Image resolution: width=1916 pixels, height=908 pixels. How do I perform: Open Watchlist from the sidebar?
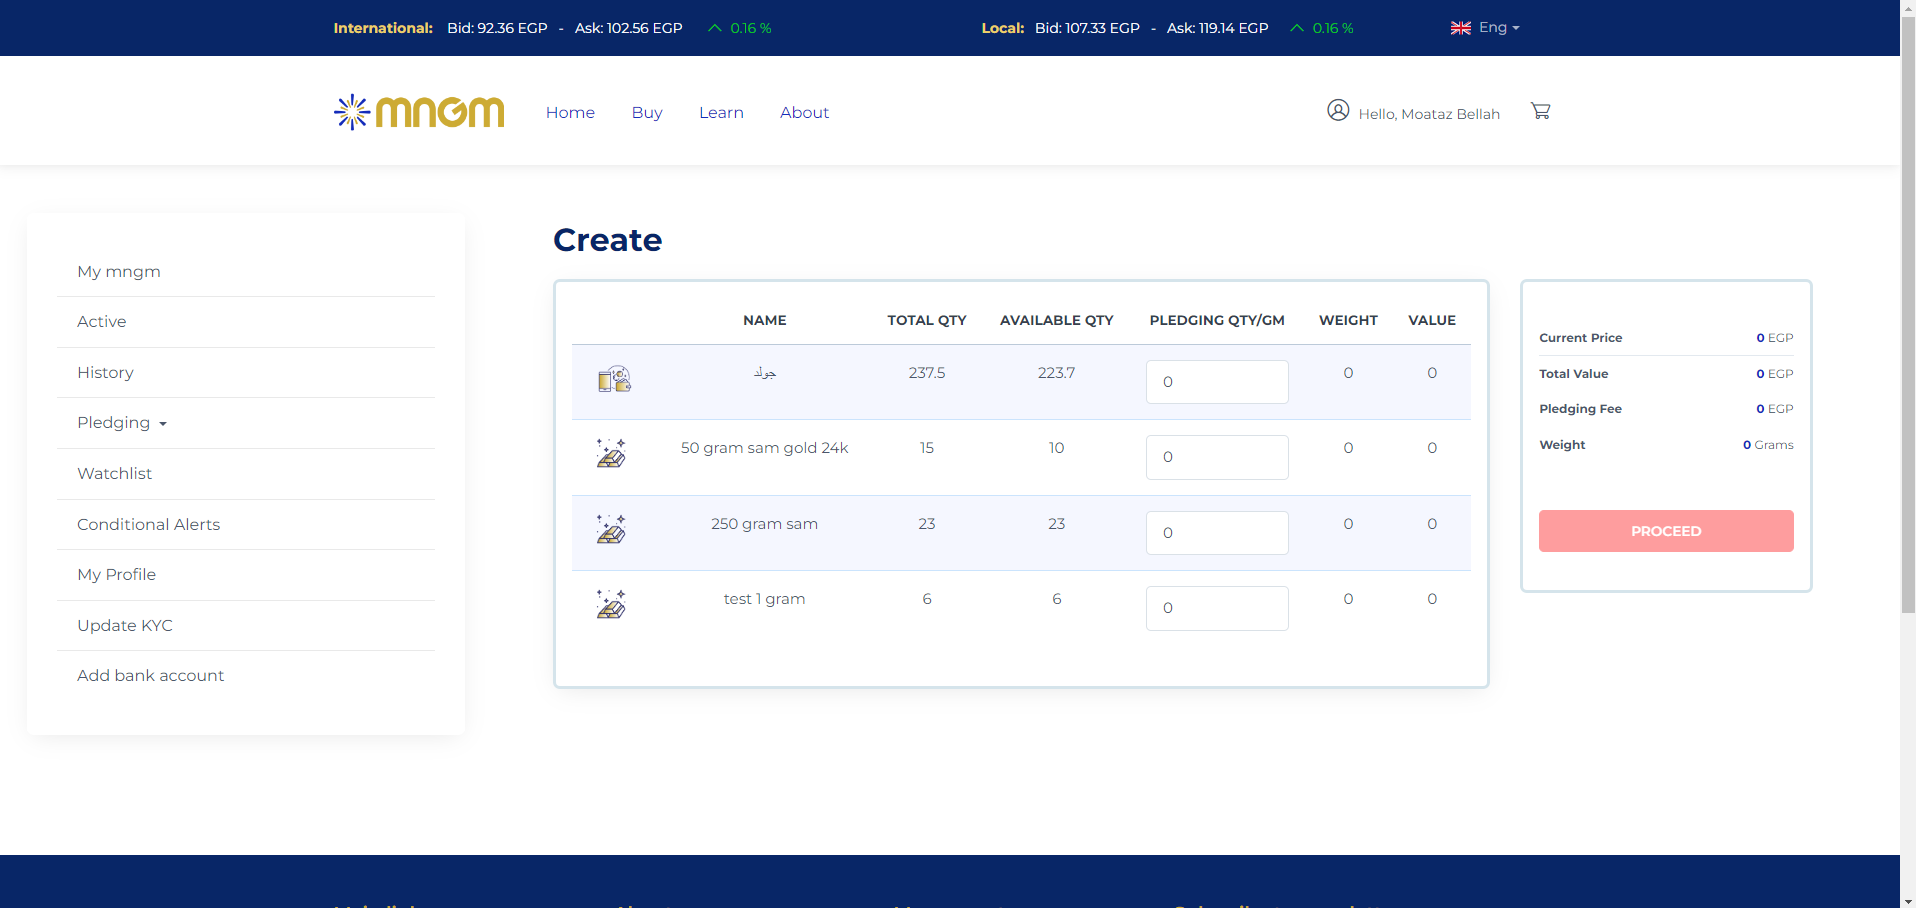pos(115,474)
